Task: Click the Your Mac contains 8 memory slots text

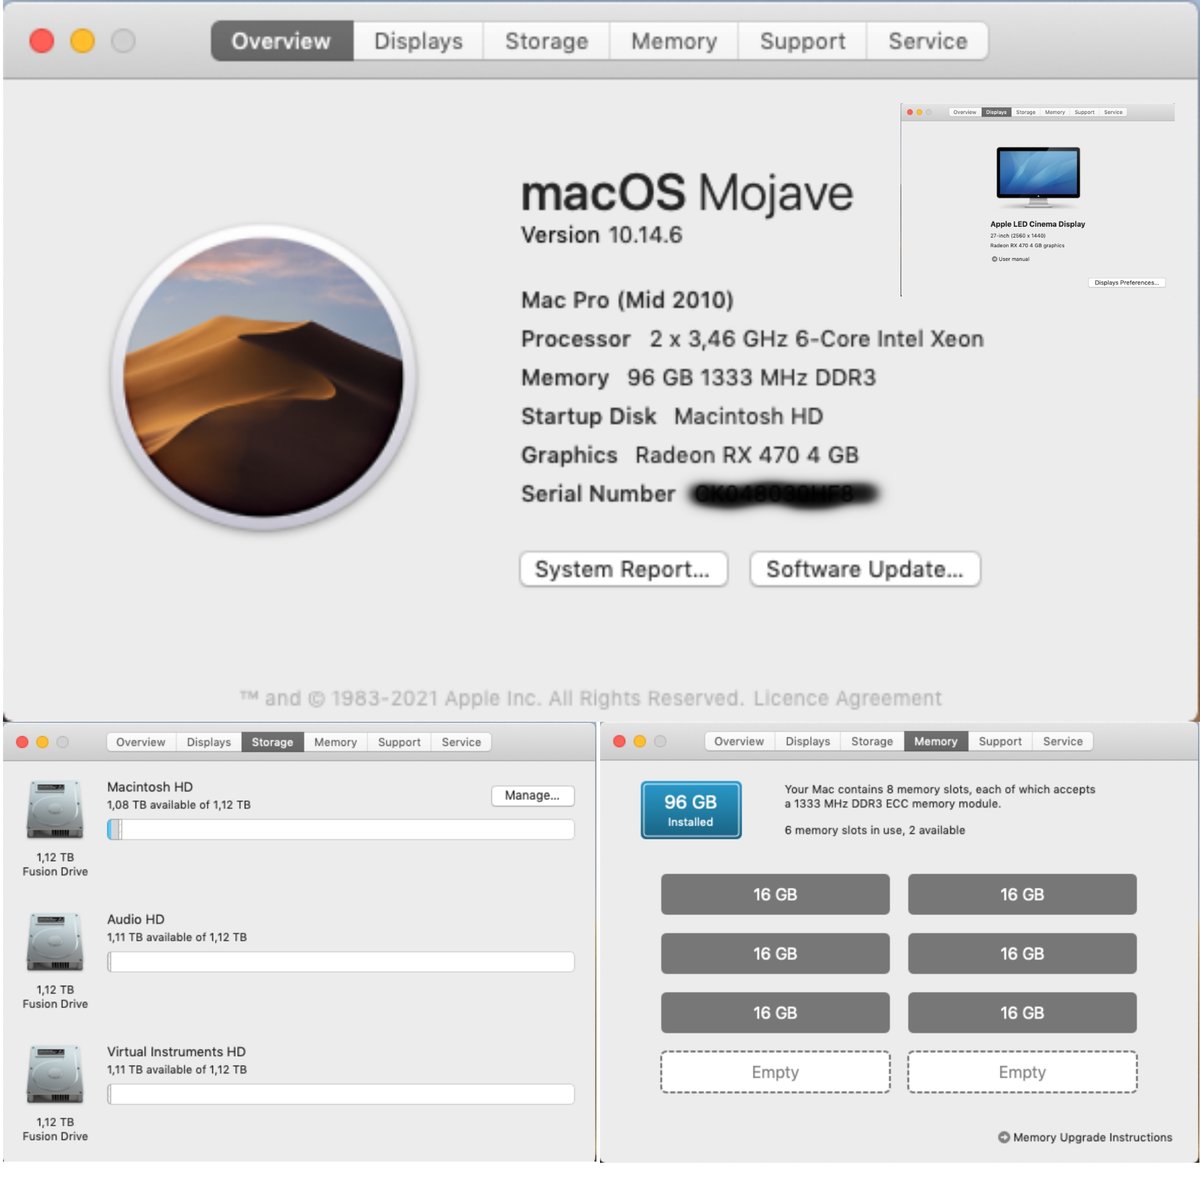Action: click(x=940, y=796)
